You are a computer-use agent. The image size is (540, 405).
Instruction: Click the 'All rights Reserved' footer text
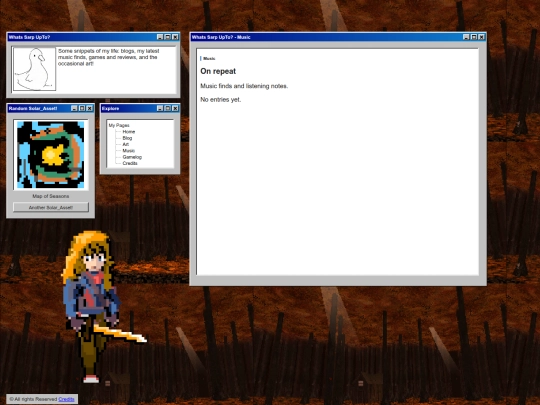point(33,399)
